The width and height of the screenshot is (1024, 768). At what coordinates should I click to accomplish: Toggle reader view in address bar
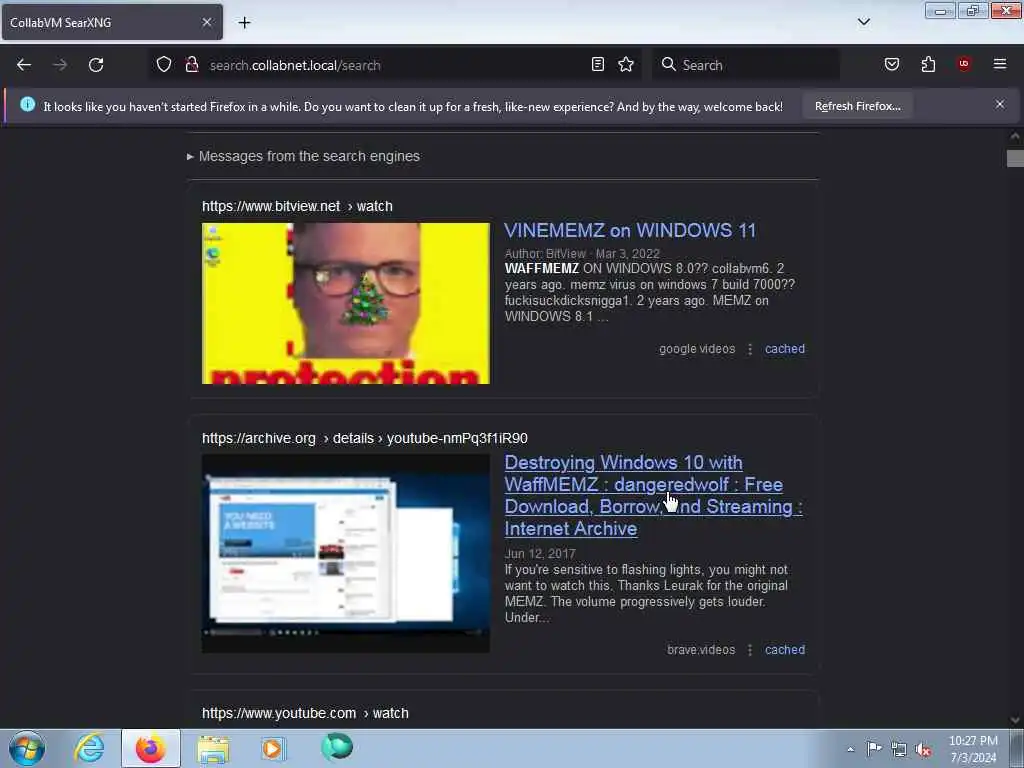[598, 64]
